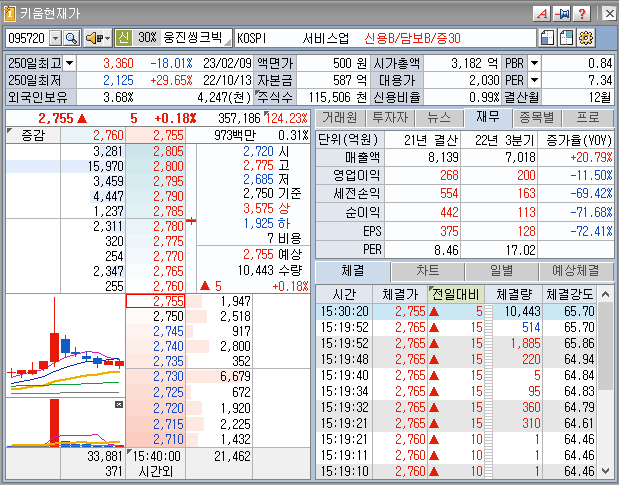Click the 시가총액 value 3,182 억
The height and width of the screenshot is (485, 619).
[474, 63]
